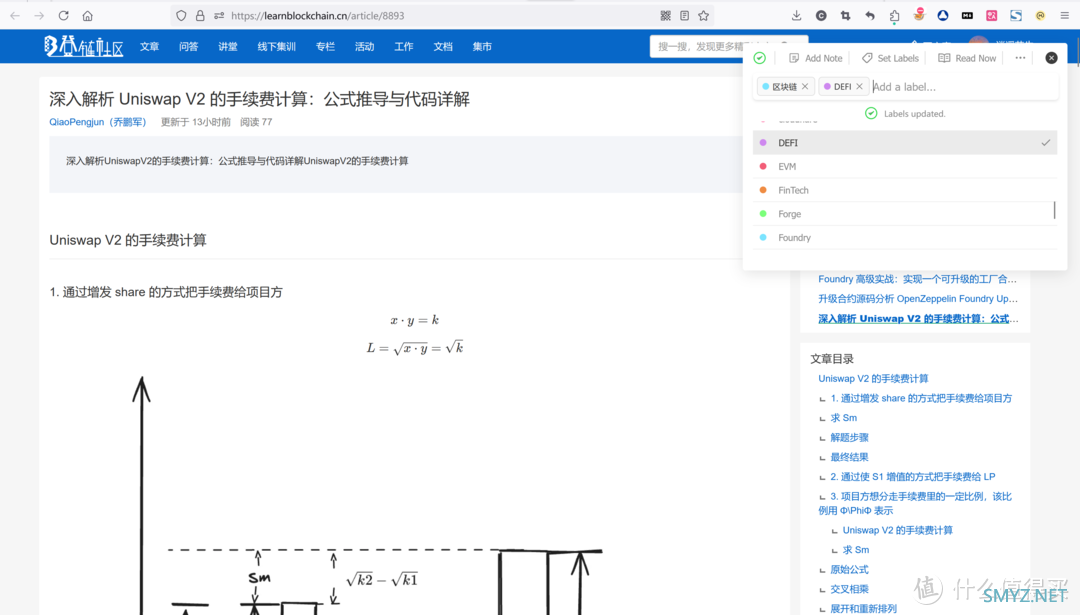Click the blue triangle circle extension icon
Screen dimensions: 1080x615
[943, 15]
